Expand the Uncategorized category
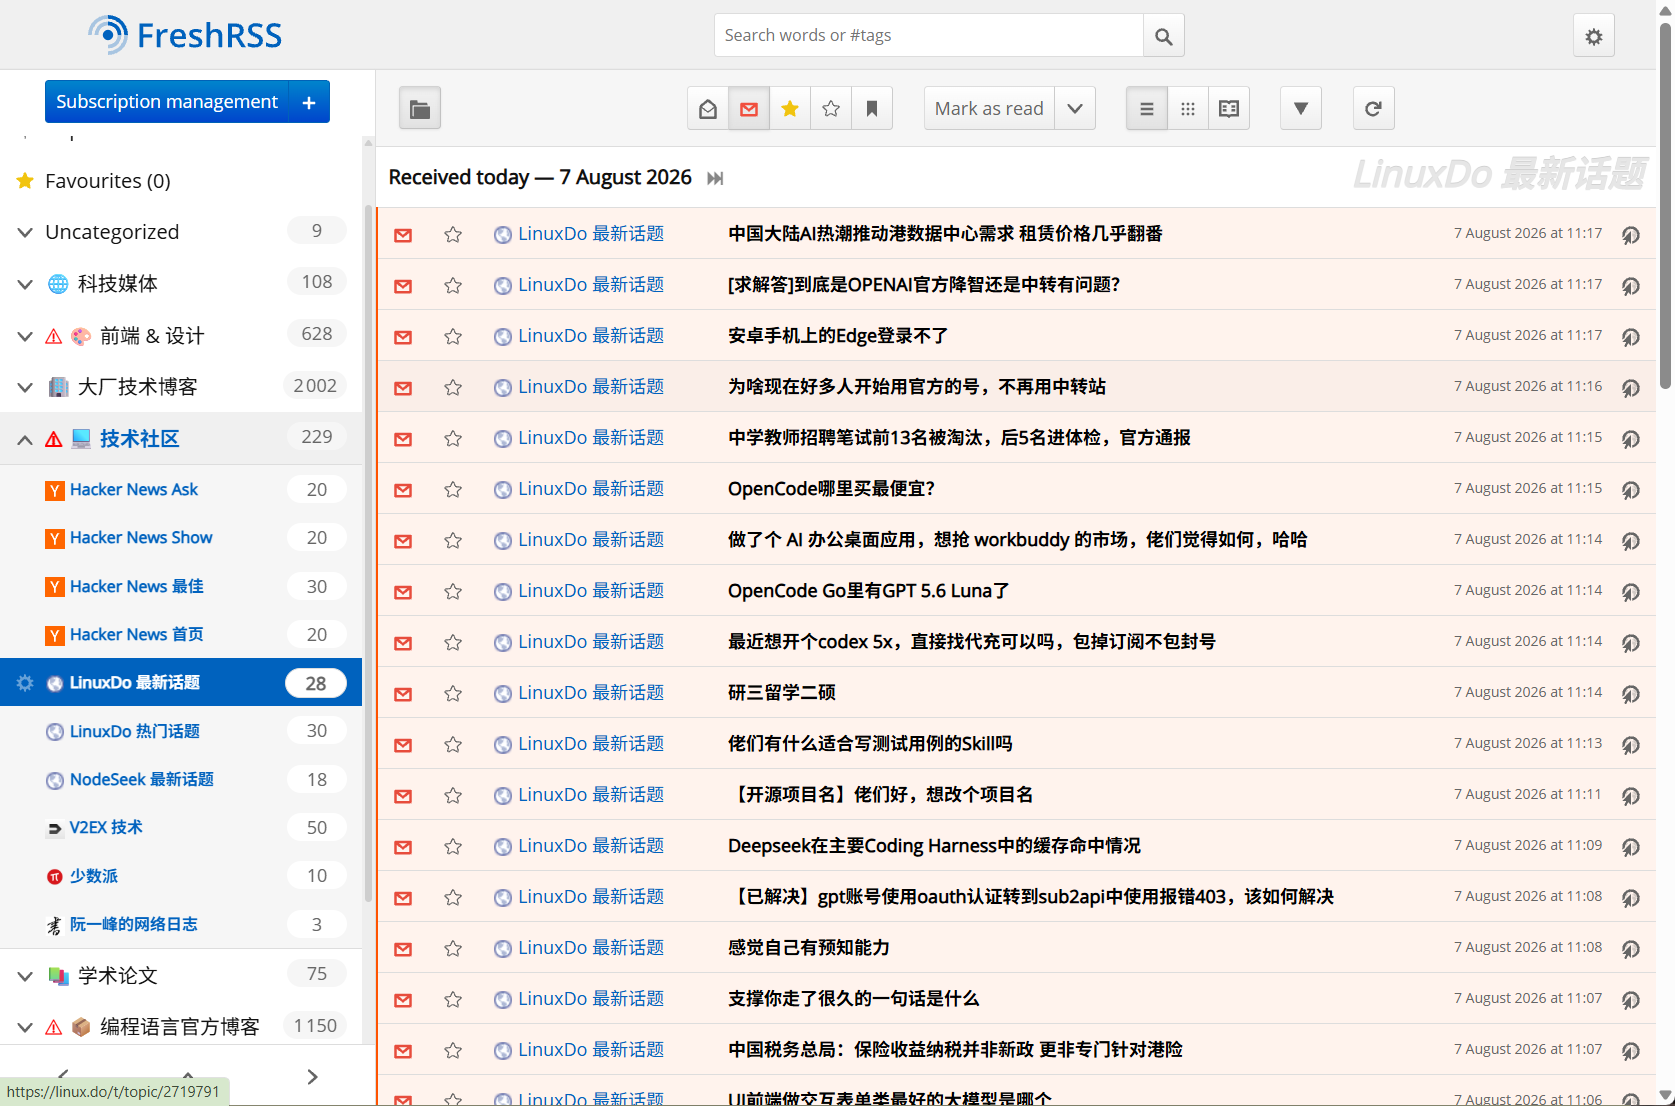The width and height of the screenshot is (1675, 1106). click(x=25, y=232)
